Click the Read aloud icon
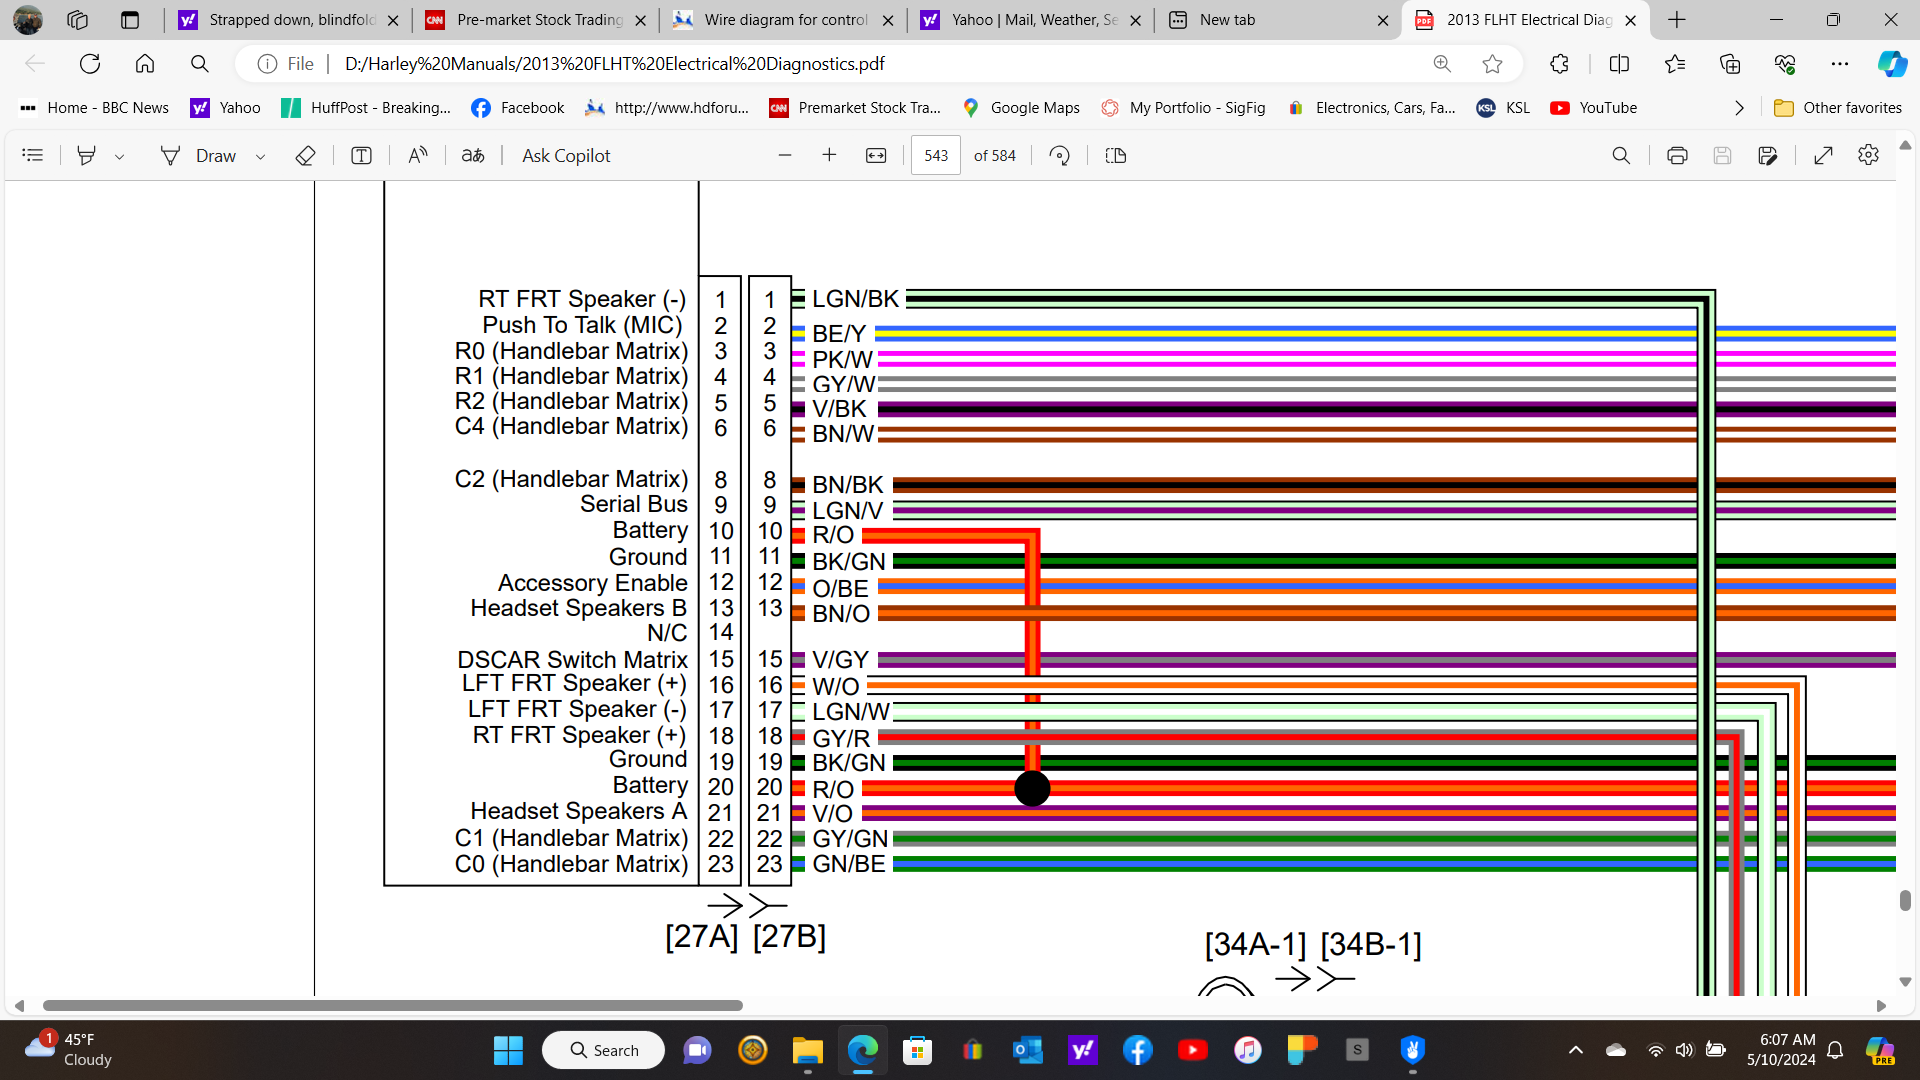1920x1080 pixels. (x=418, y=155)
